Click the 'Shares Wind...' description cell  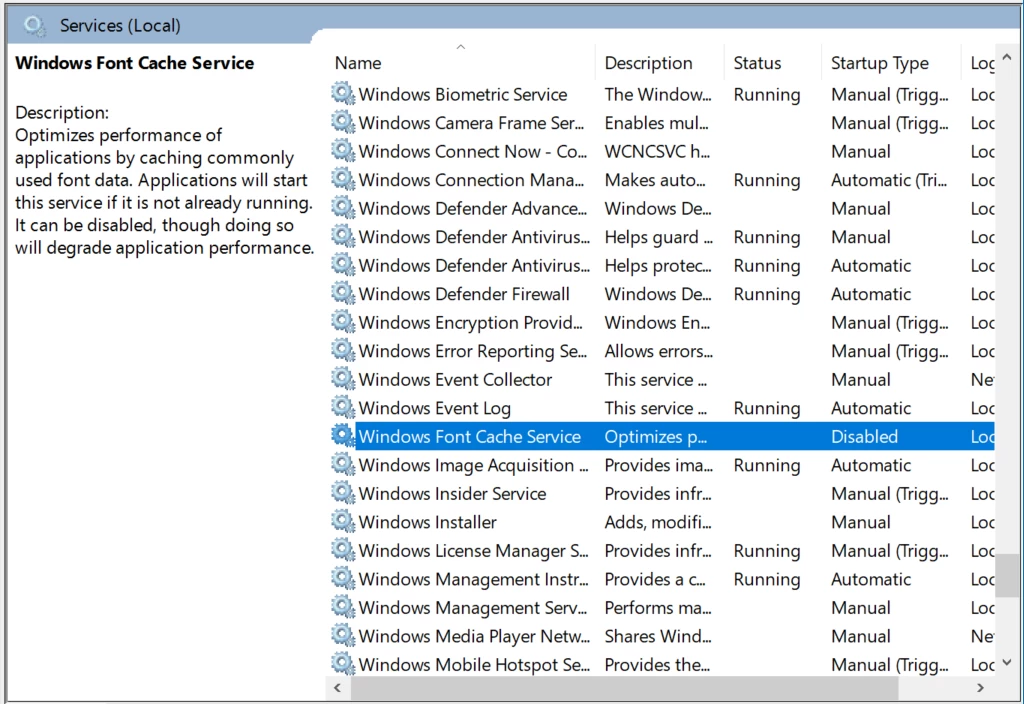(x=658, y=636)
